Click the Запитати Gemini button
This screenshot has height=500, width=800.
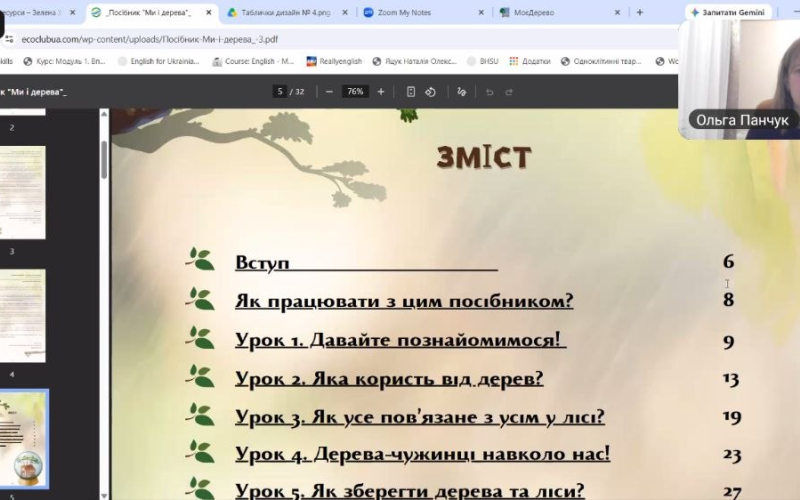click(728, 12)
